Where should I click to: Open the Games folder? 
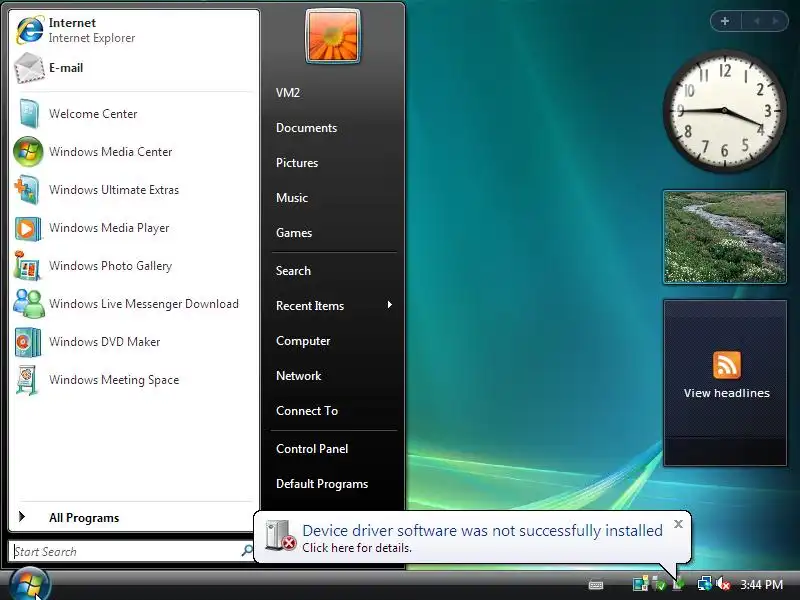coord(294,233)
